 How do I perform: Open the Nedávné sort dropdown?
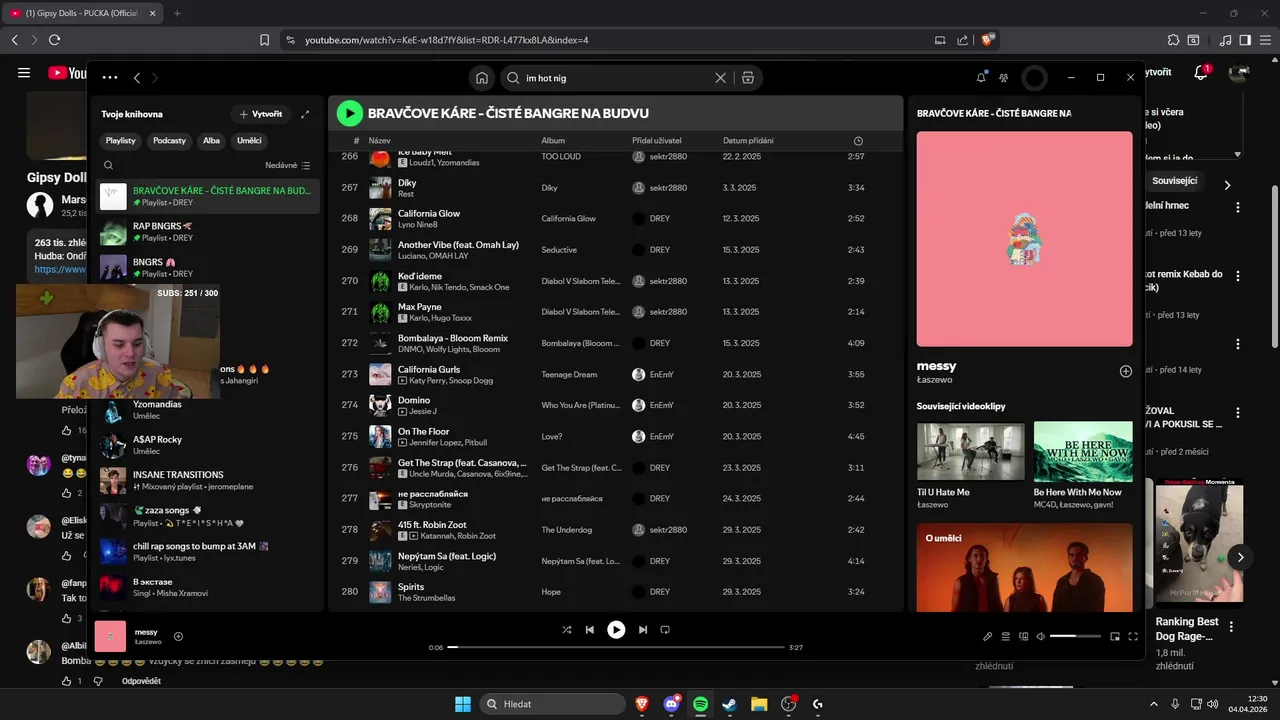click(x=288, y=165)
